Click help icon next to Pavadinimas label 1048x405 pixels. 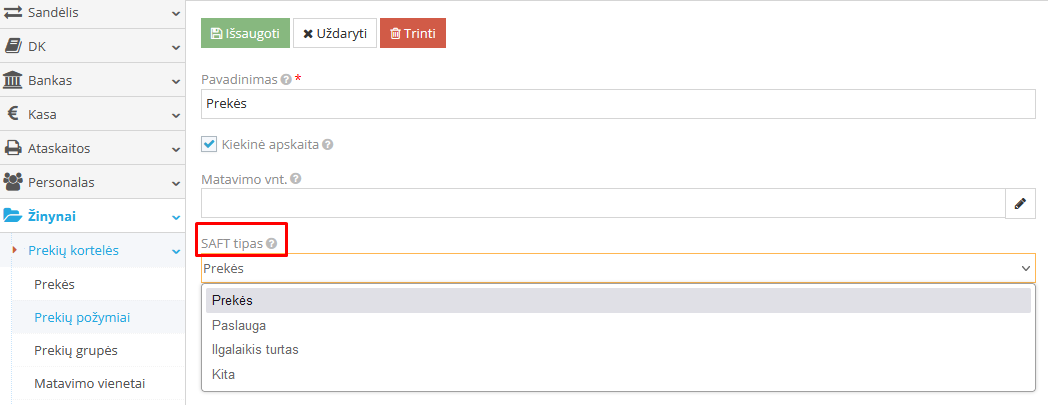(x=286, y=80)
